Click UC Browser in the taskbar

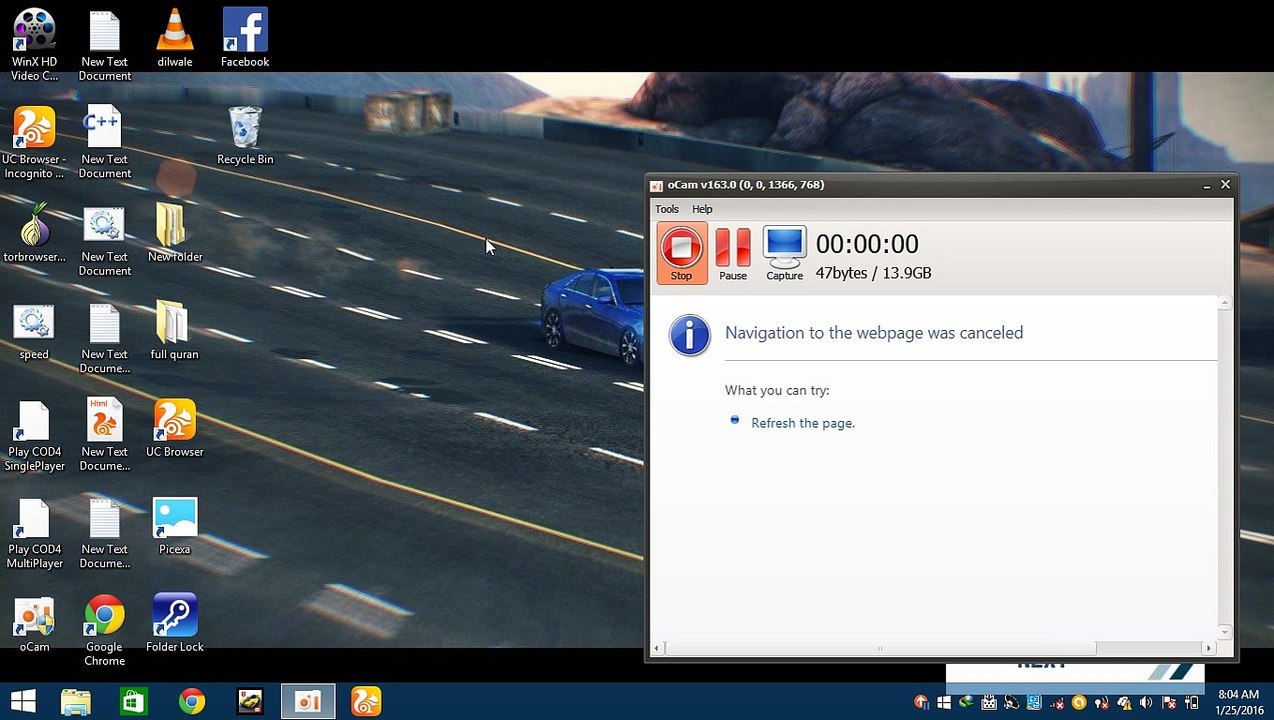[366, 701]
